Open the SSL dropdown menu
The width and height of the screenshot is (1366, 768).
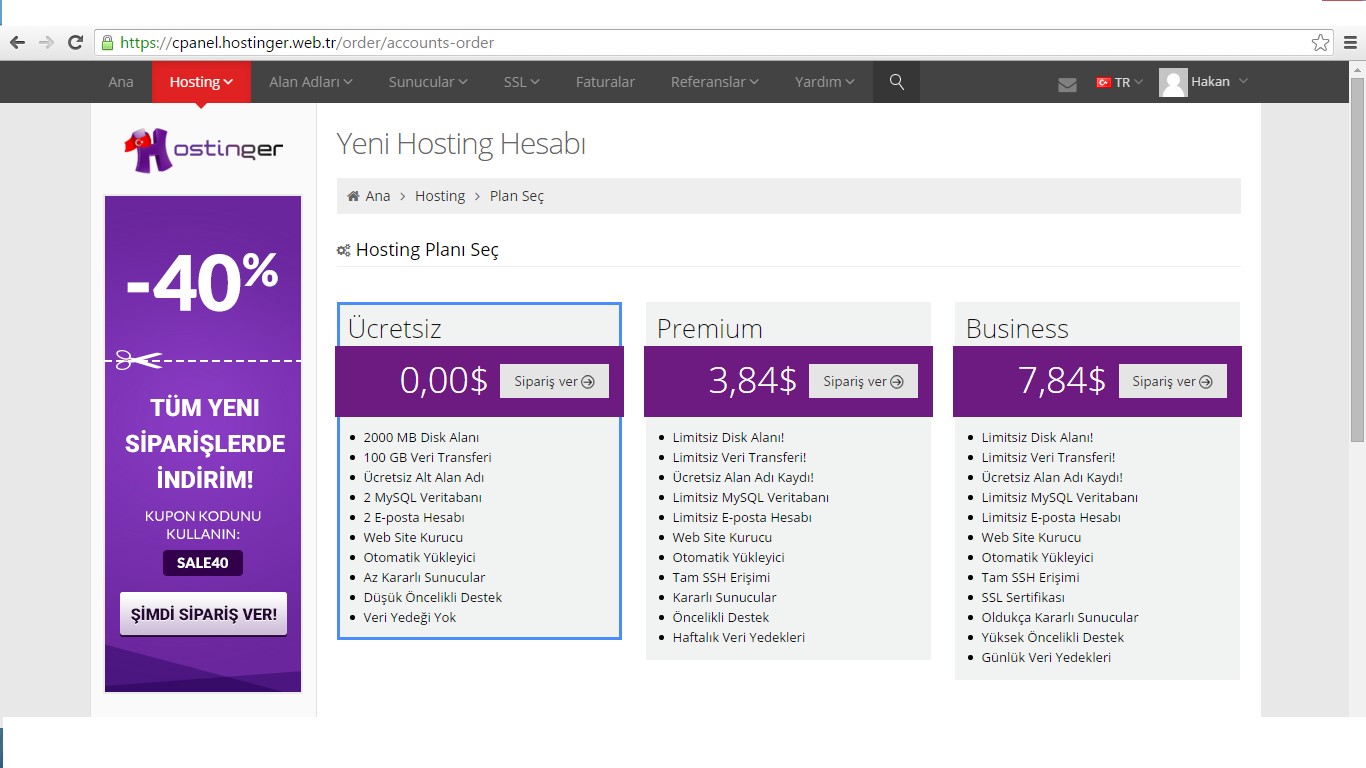[x=522, y=82]
